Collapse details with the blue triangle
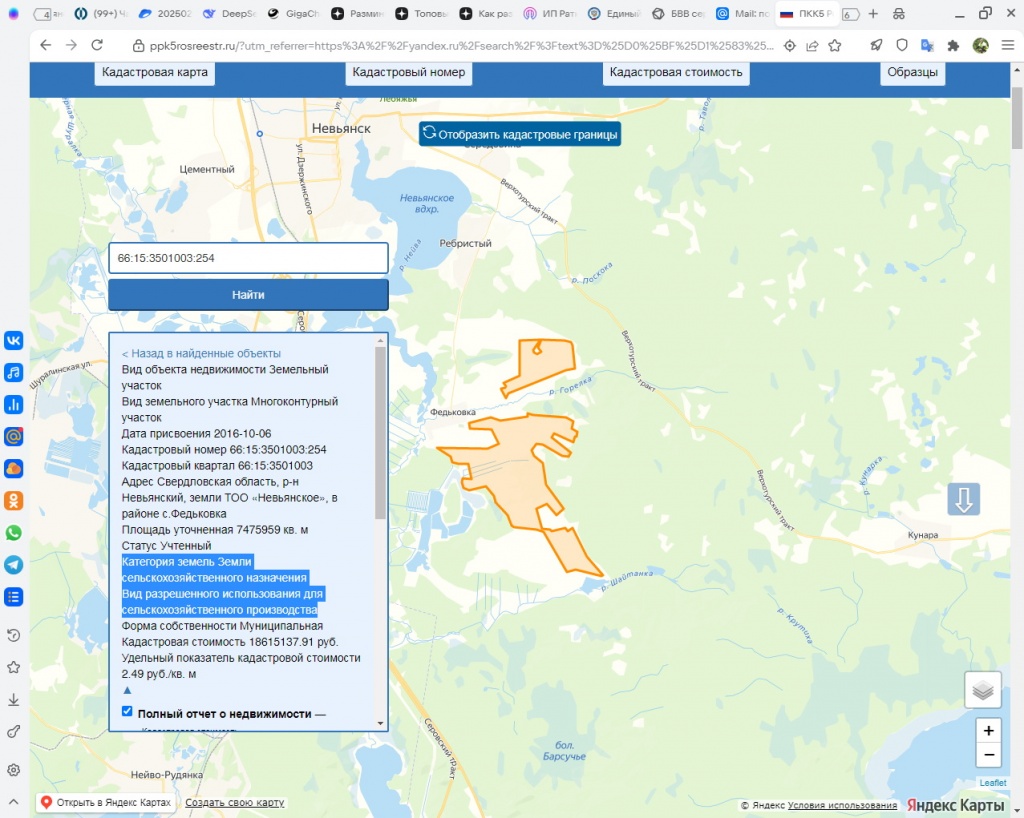The image size is (1024, 818). point(127,690)
